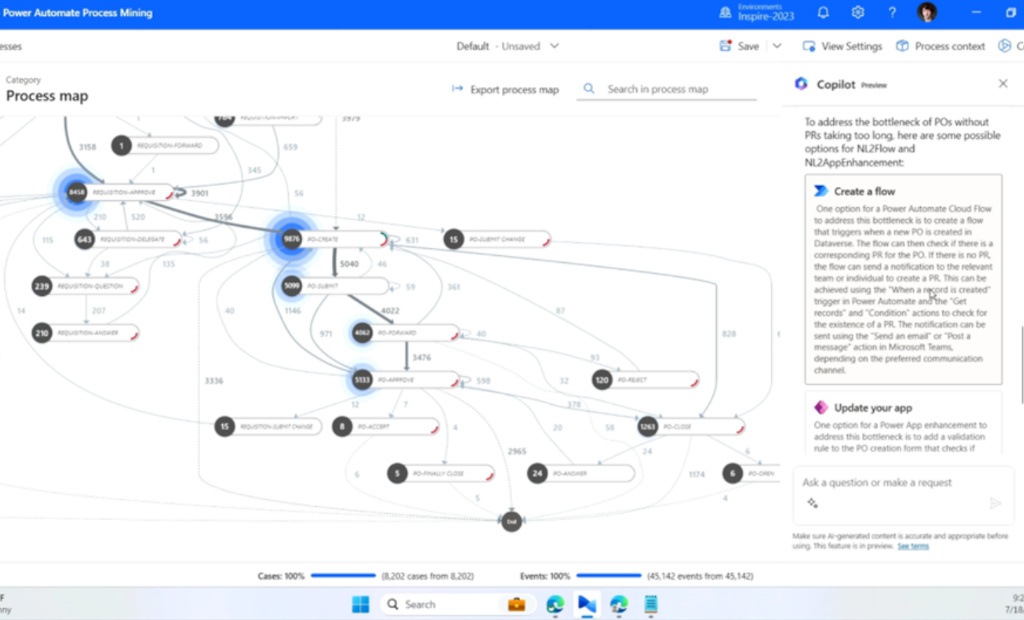Select the PO-REJECT node 120
Screen dimensions: 1024x620
click(x=645, y=380)
